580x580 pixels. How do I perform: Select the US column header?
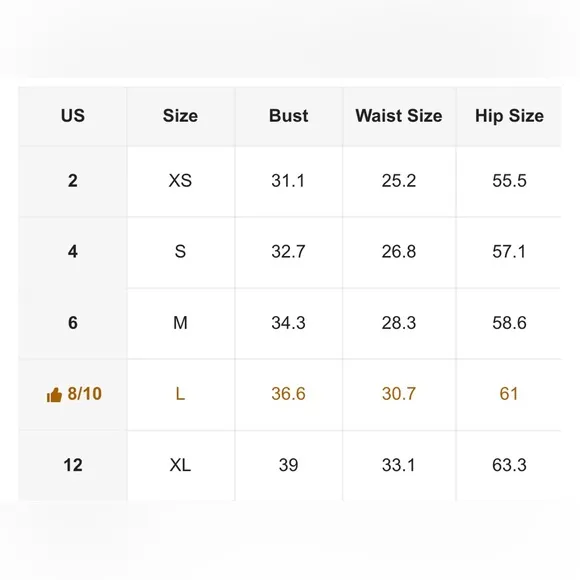click(x=73, y=116)
